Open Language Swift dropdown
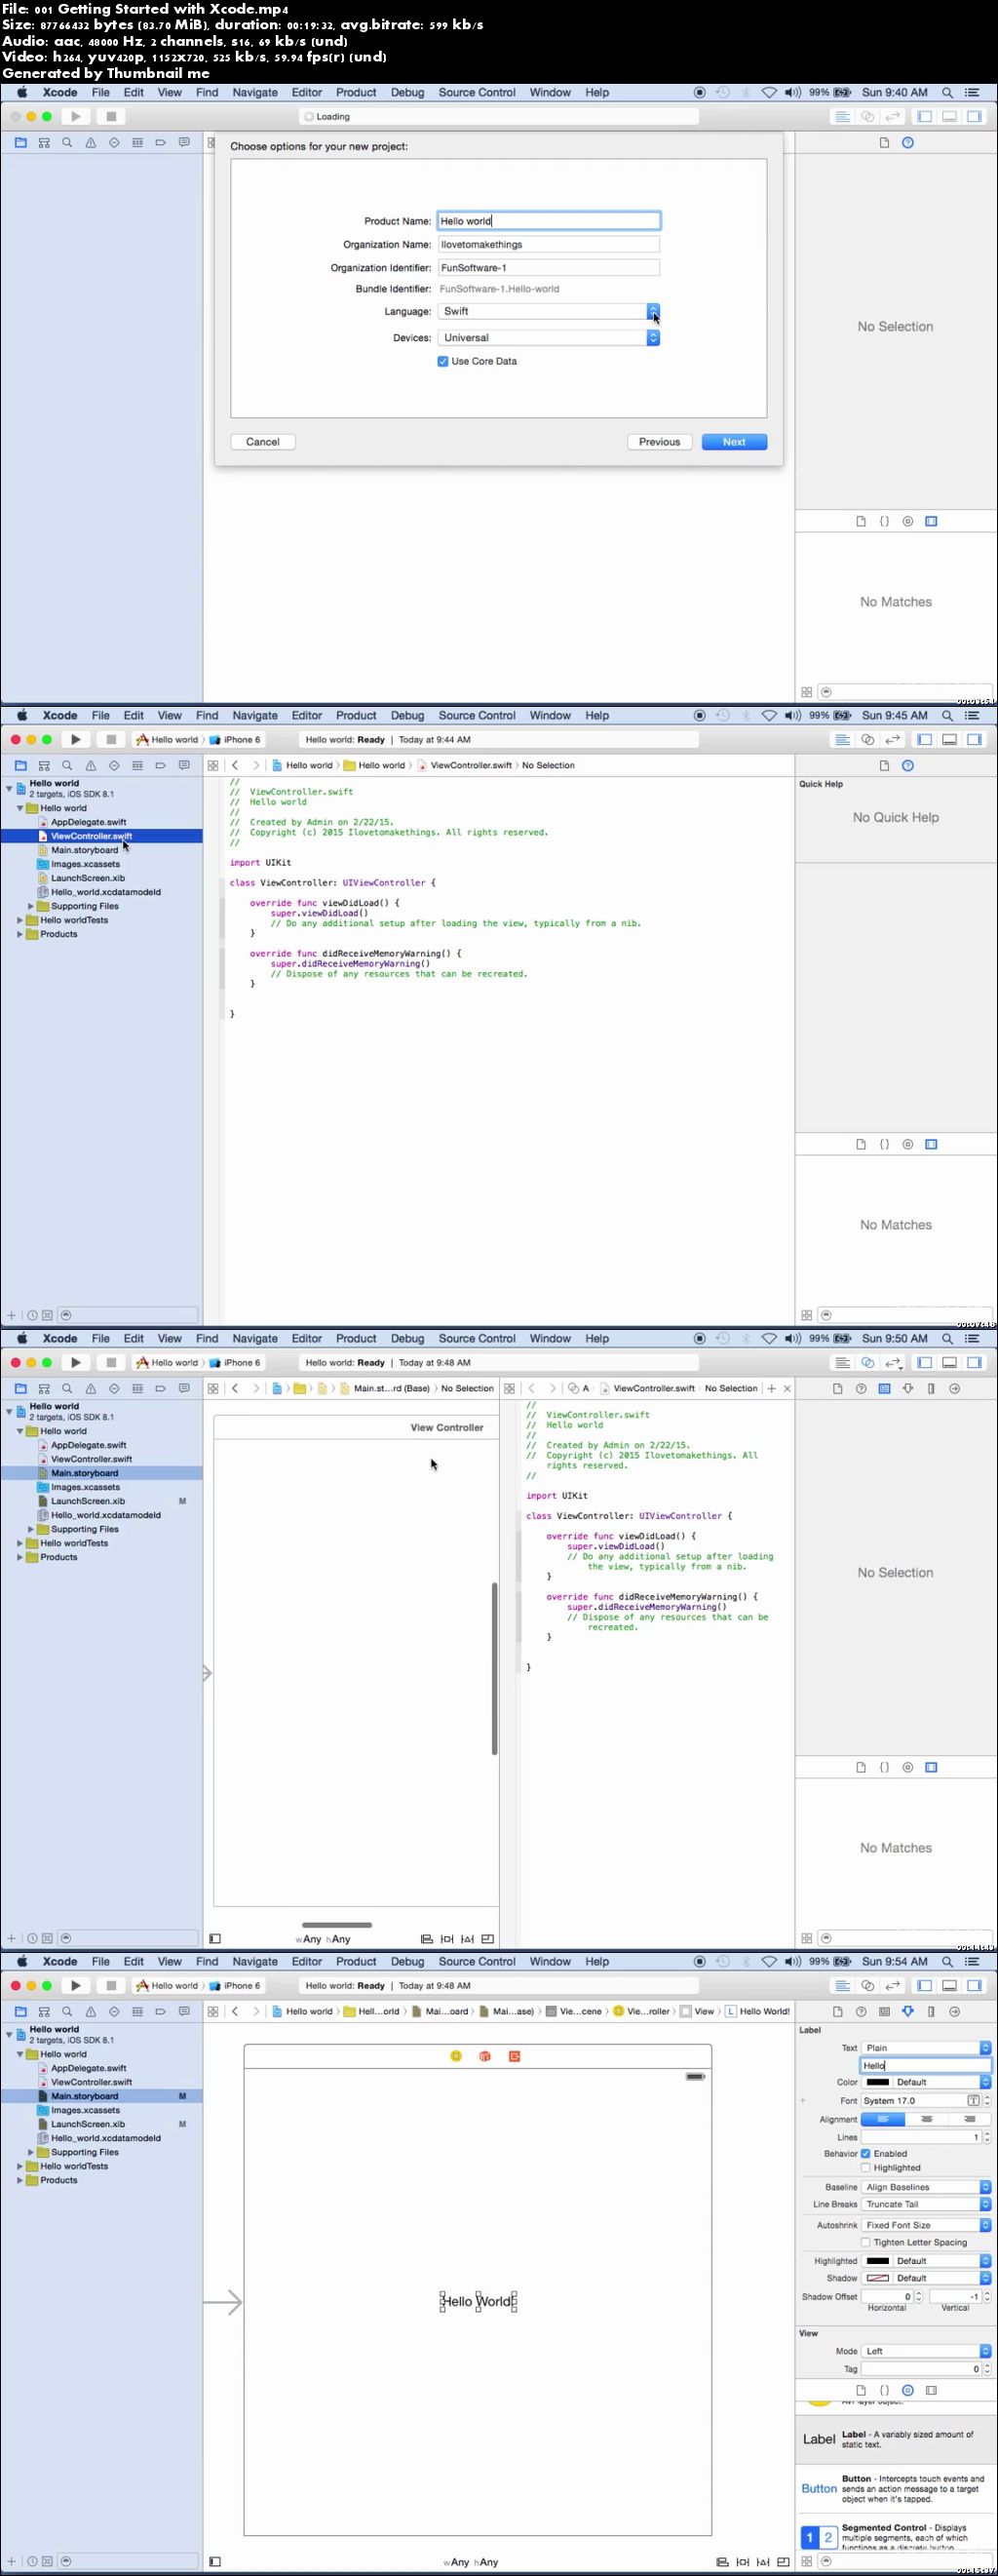The height and width of the screenshot is (2576, 998). pyautogui.click(x=549, y=311)
